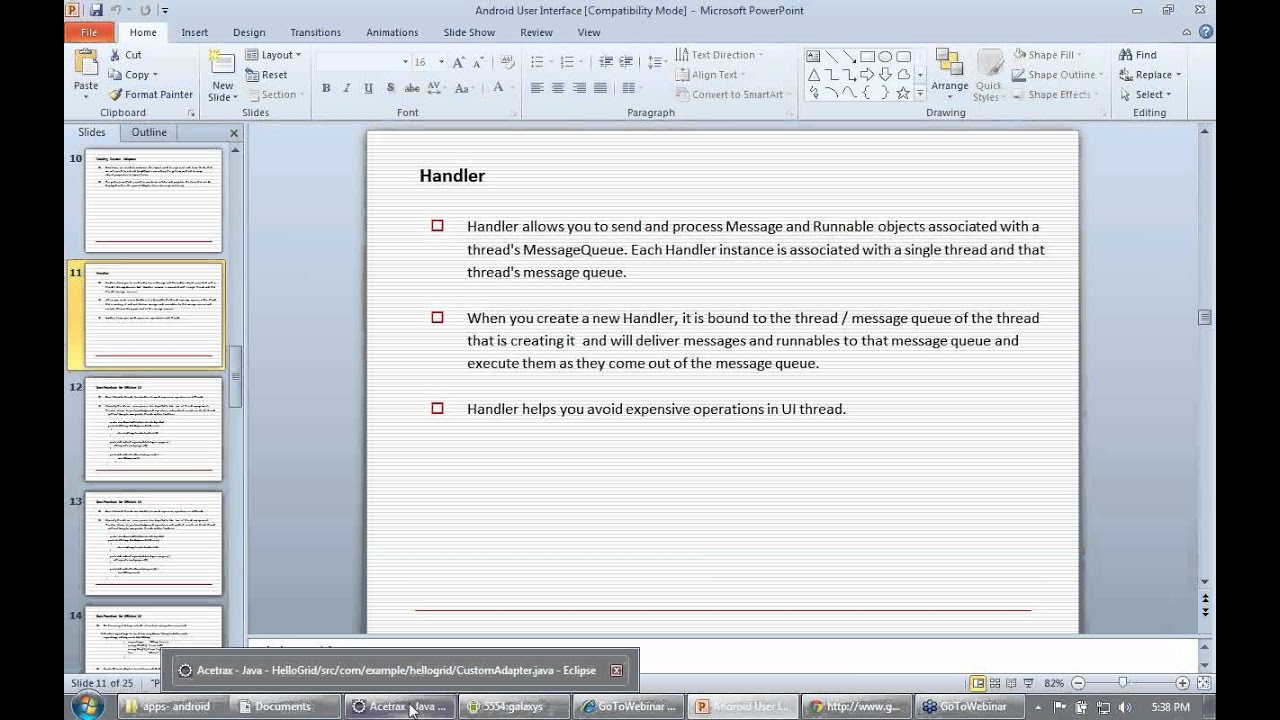This screenshot has height=720, width=1280.
Task: Save the presentation from quick access toolbar
Action: pos(96,11)
